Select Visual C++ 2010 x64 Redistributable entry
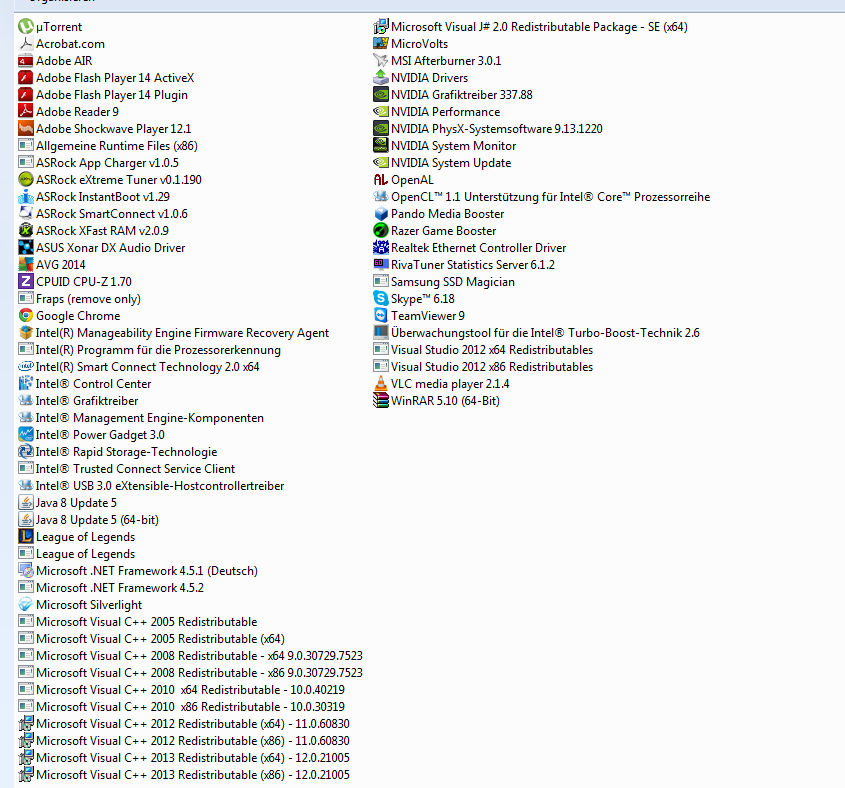This screenshot has height=788, width=845. click(x=182, y=690)
